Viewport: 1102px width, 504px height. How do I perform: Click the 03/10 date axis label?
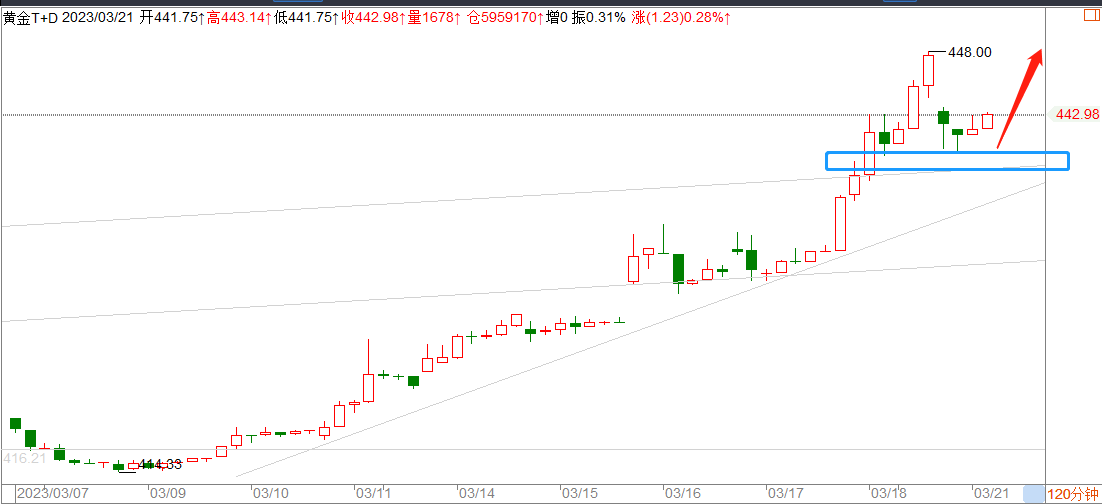(x=270, y=494)
